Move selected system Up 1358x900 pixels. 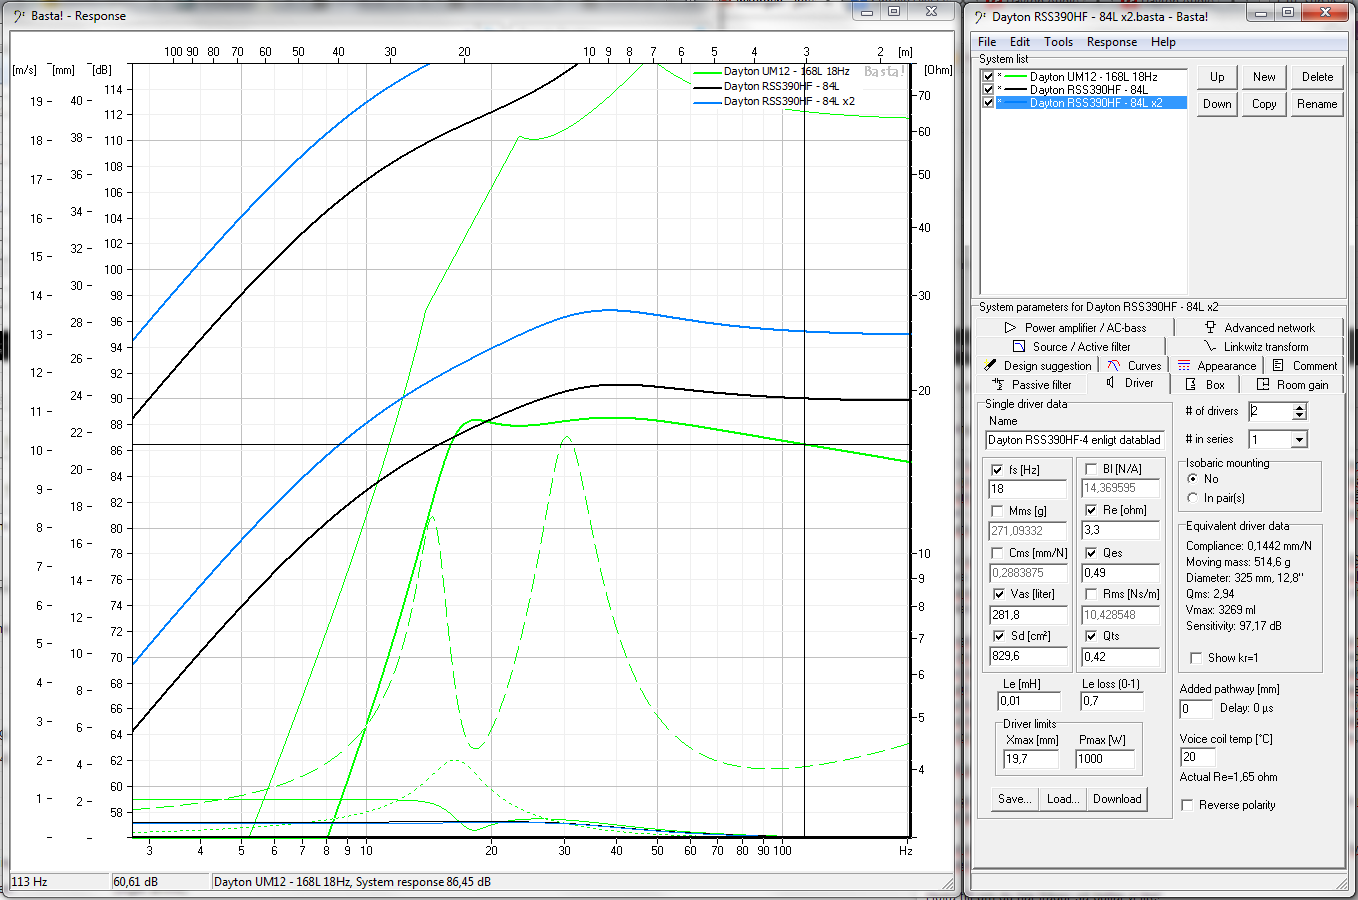point(1217,77)
